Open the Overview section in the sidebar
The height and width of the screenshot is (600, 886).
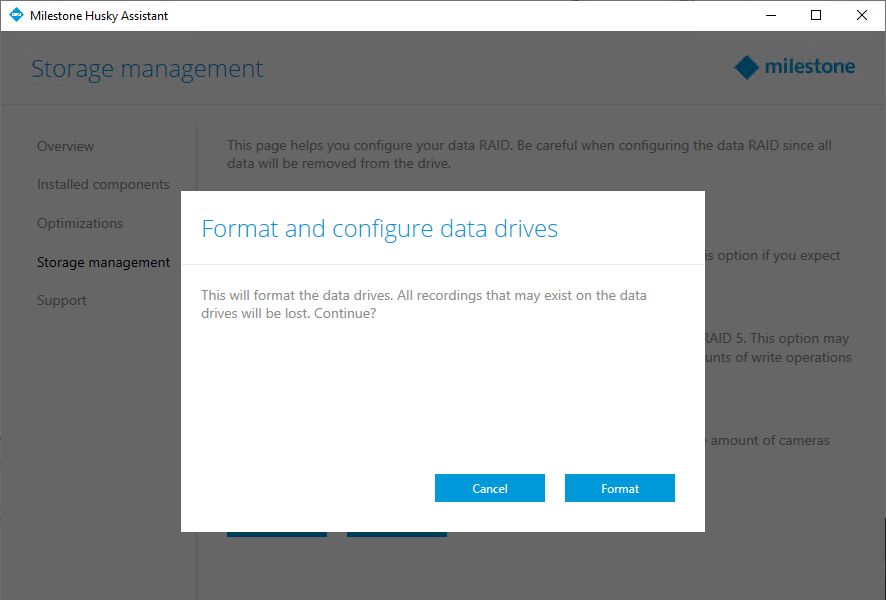click(65, 146)
